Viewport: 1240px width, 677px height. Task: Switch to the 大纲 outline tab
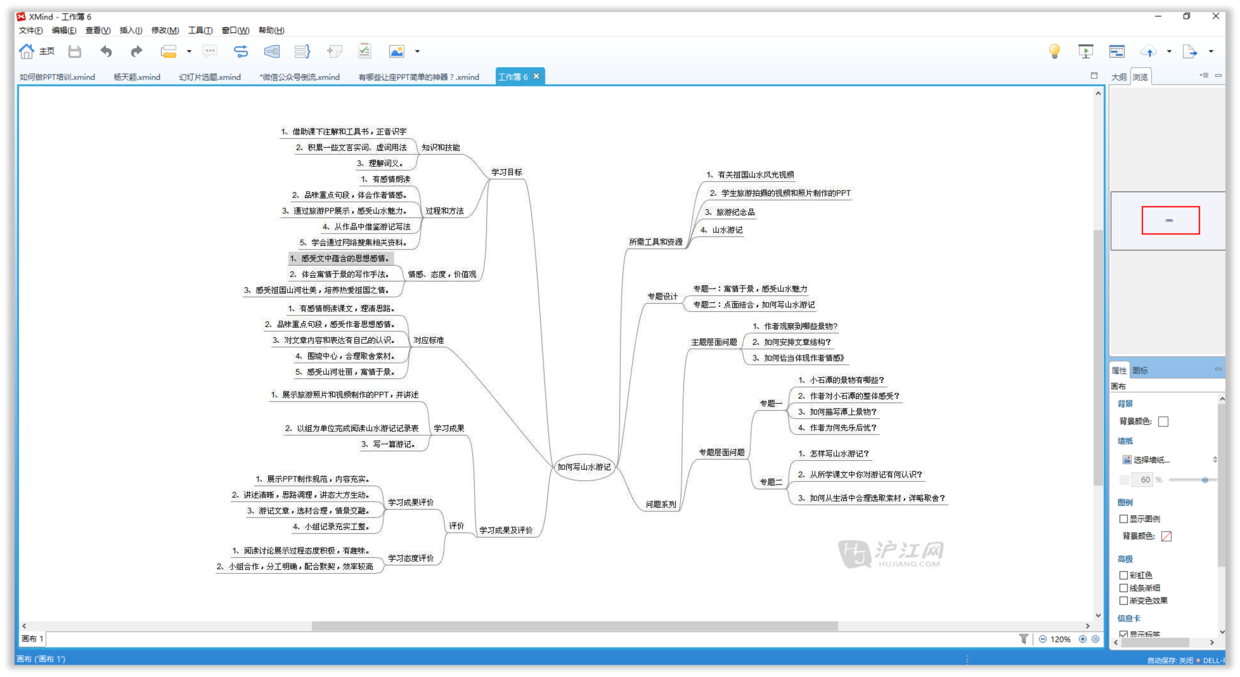1119,77
